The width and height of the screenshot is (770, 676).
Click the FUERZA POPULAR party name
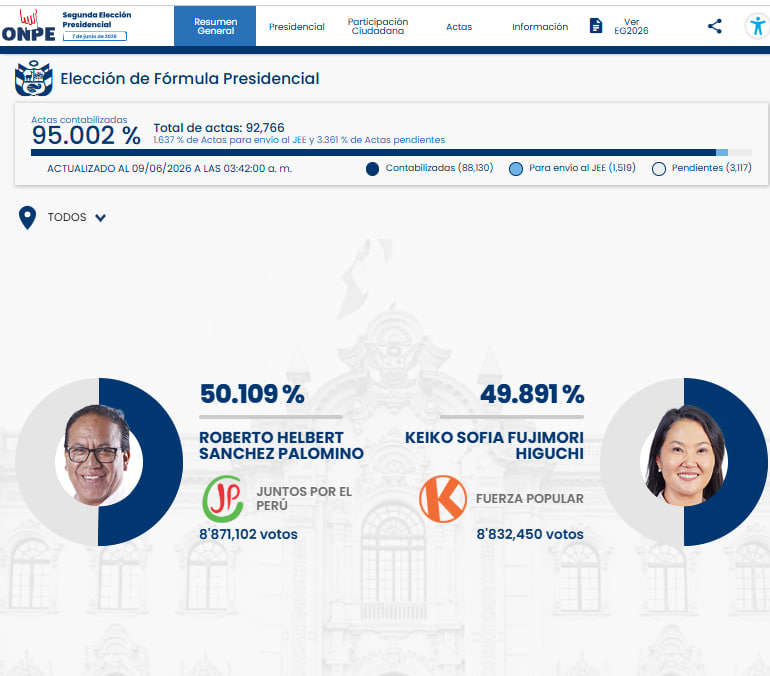pyautogui.click(x=530, y=499)
